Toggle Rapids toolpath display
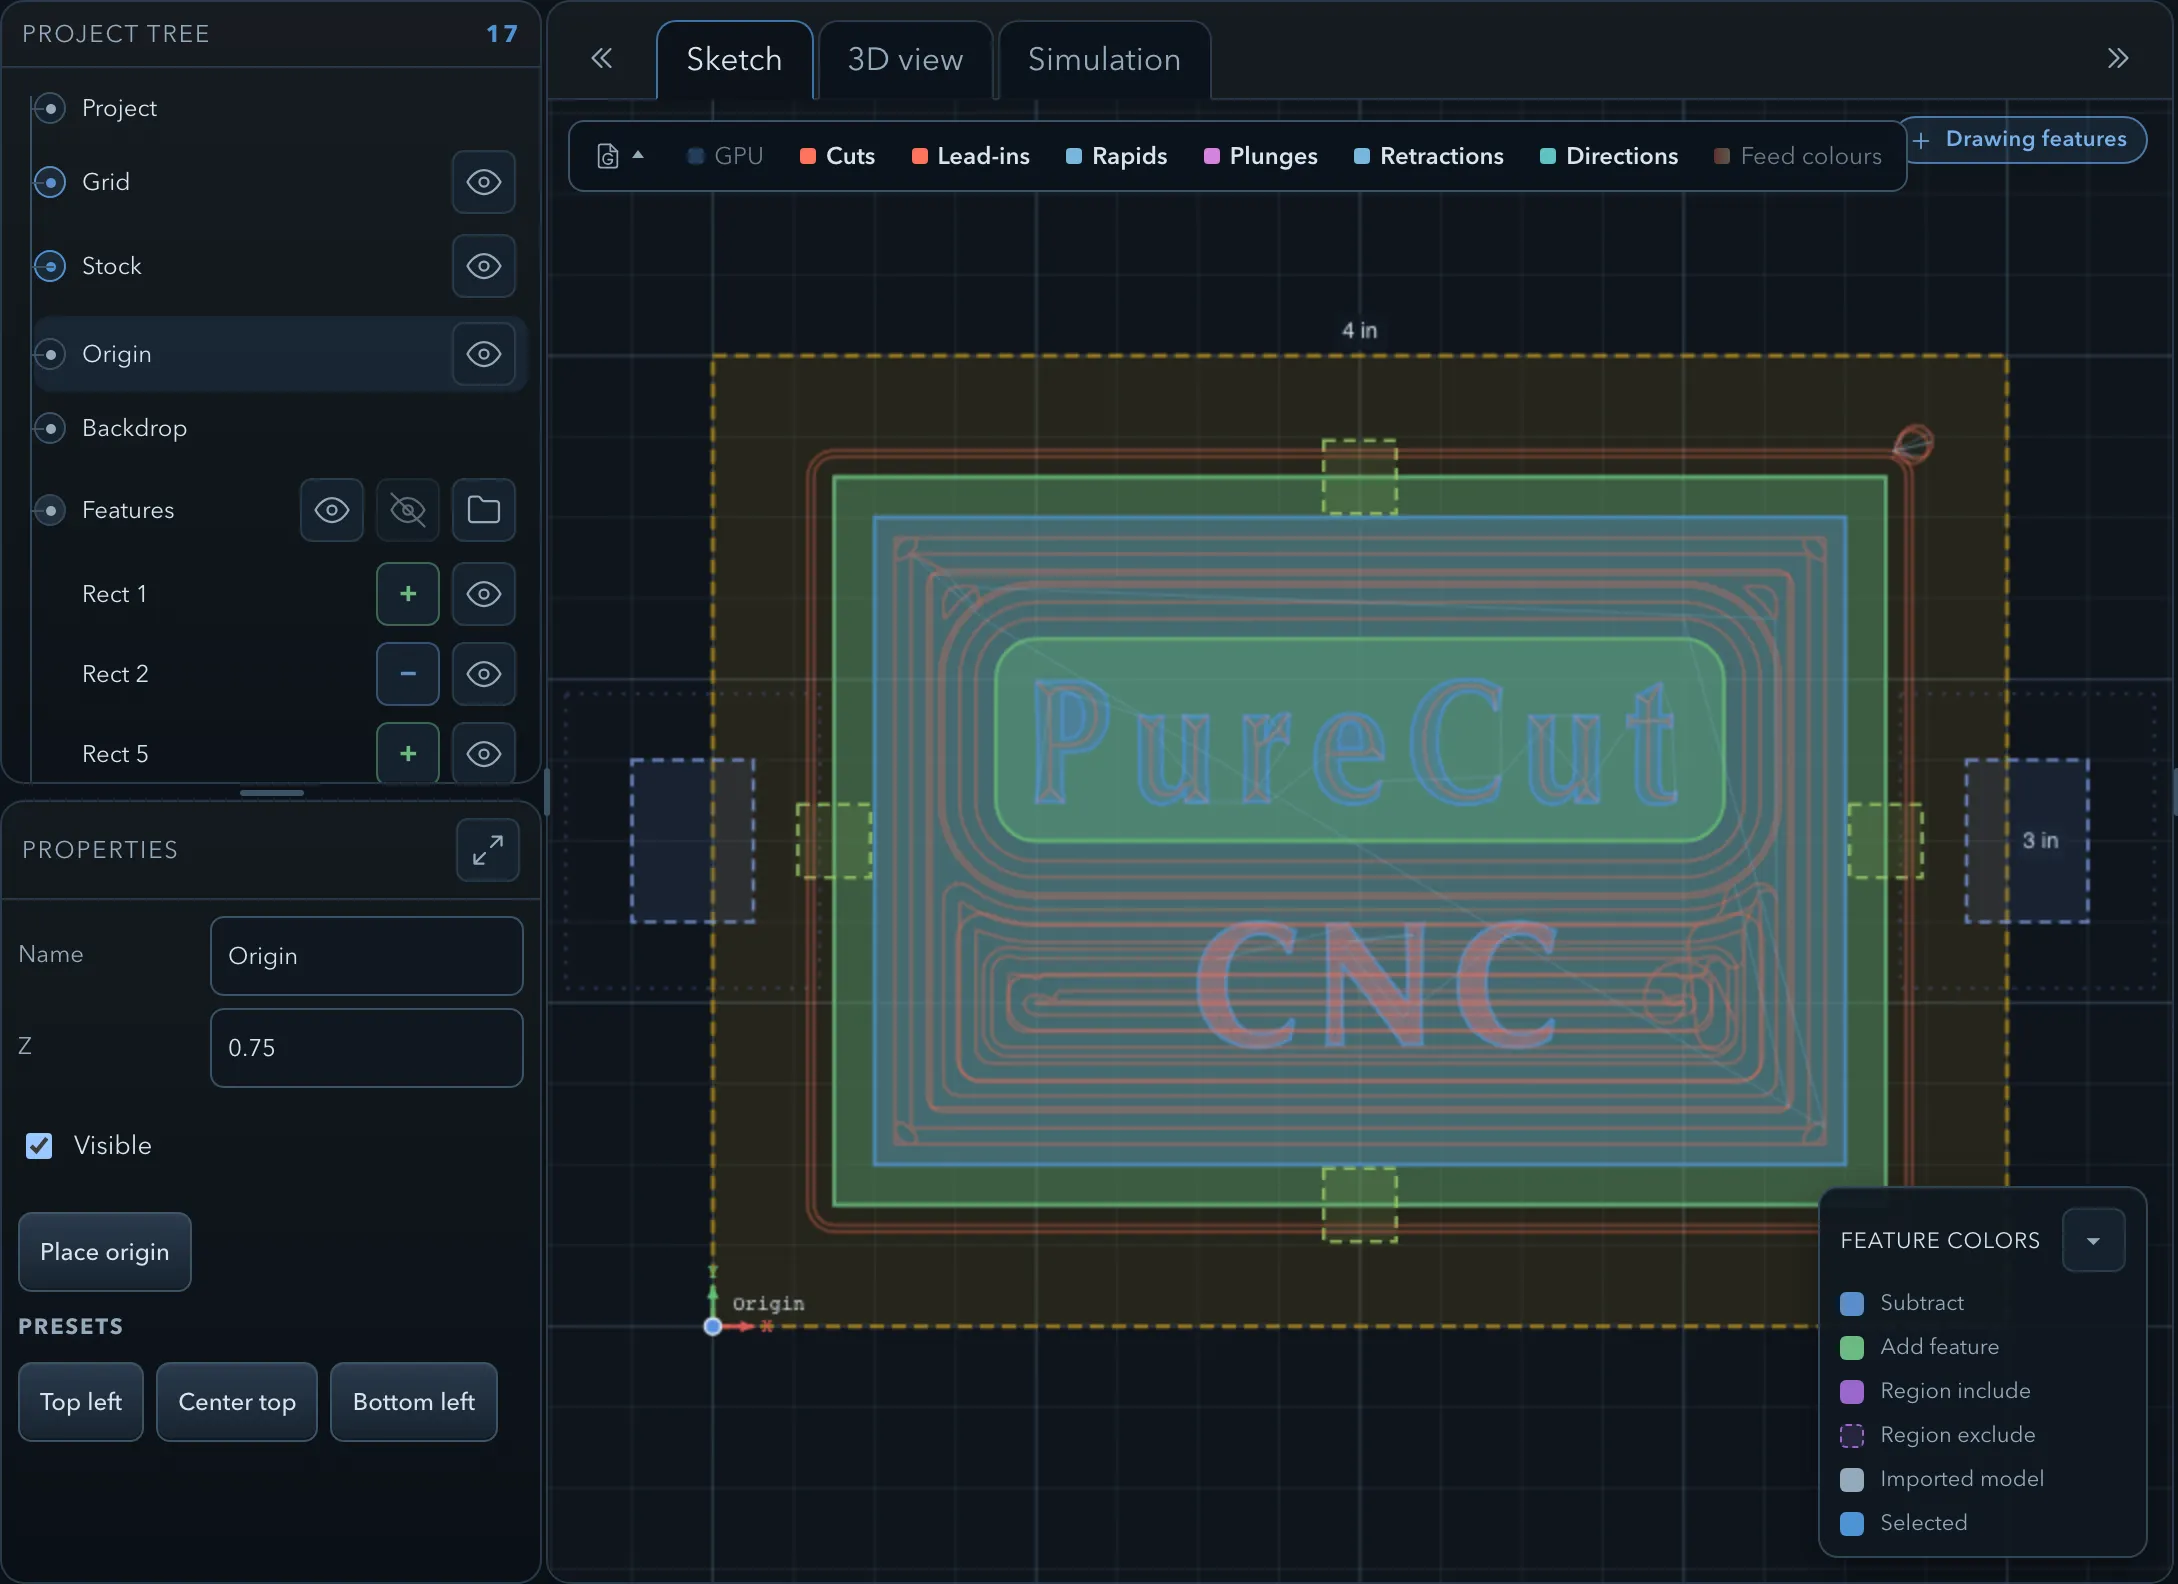This screenshot has width=2178, height=1584. pos(1117,156)
